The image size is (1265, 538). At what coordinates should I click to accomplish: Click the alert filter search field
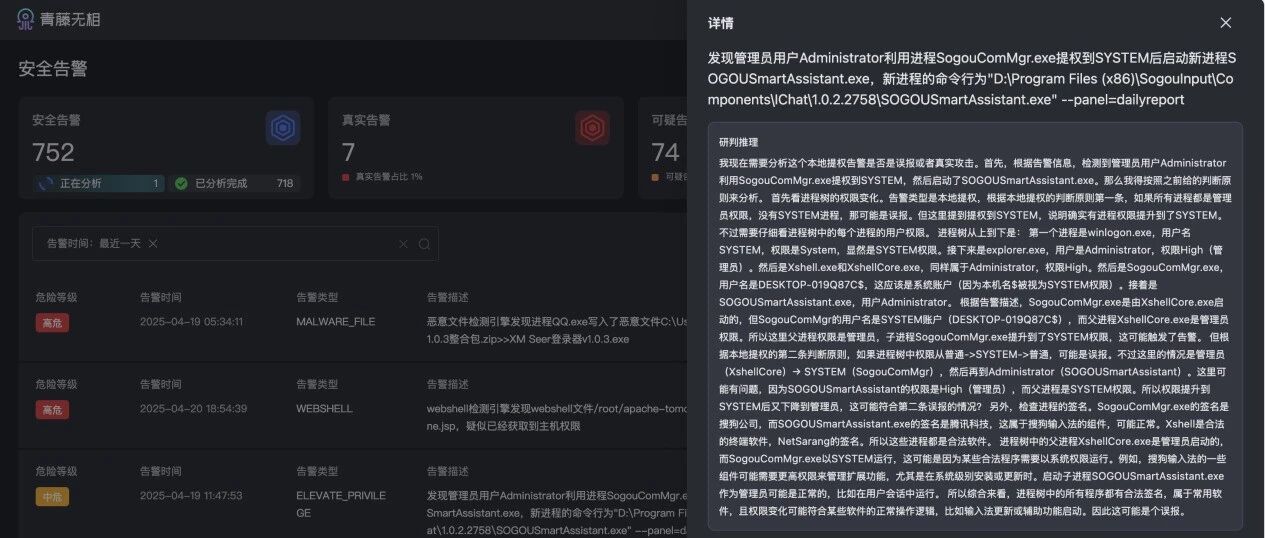click(236, 244)
